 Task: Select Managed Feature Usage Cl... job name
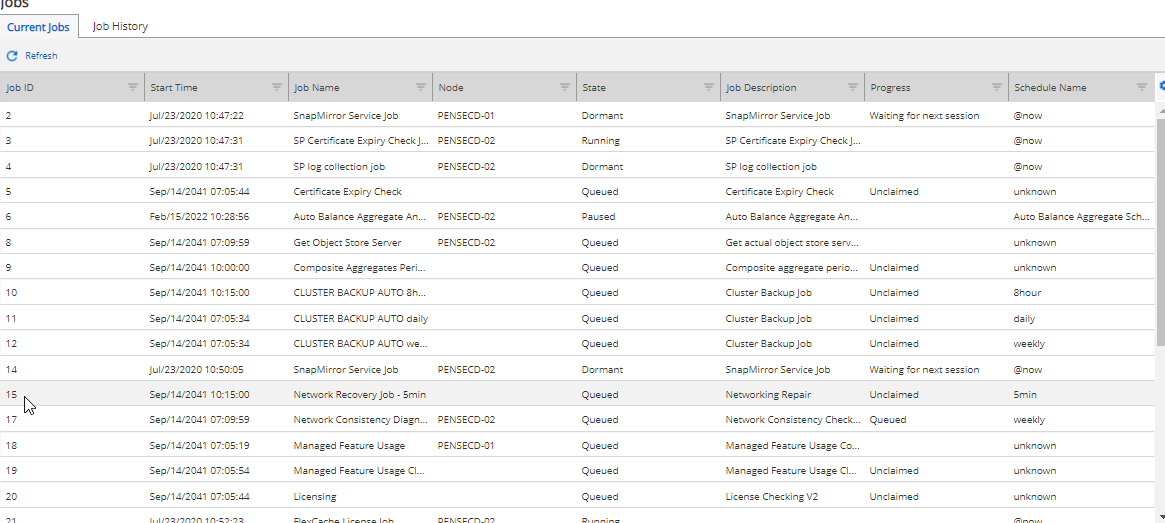pyautogui.click(x=360, y=471)
